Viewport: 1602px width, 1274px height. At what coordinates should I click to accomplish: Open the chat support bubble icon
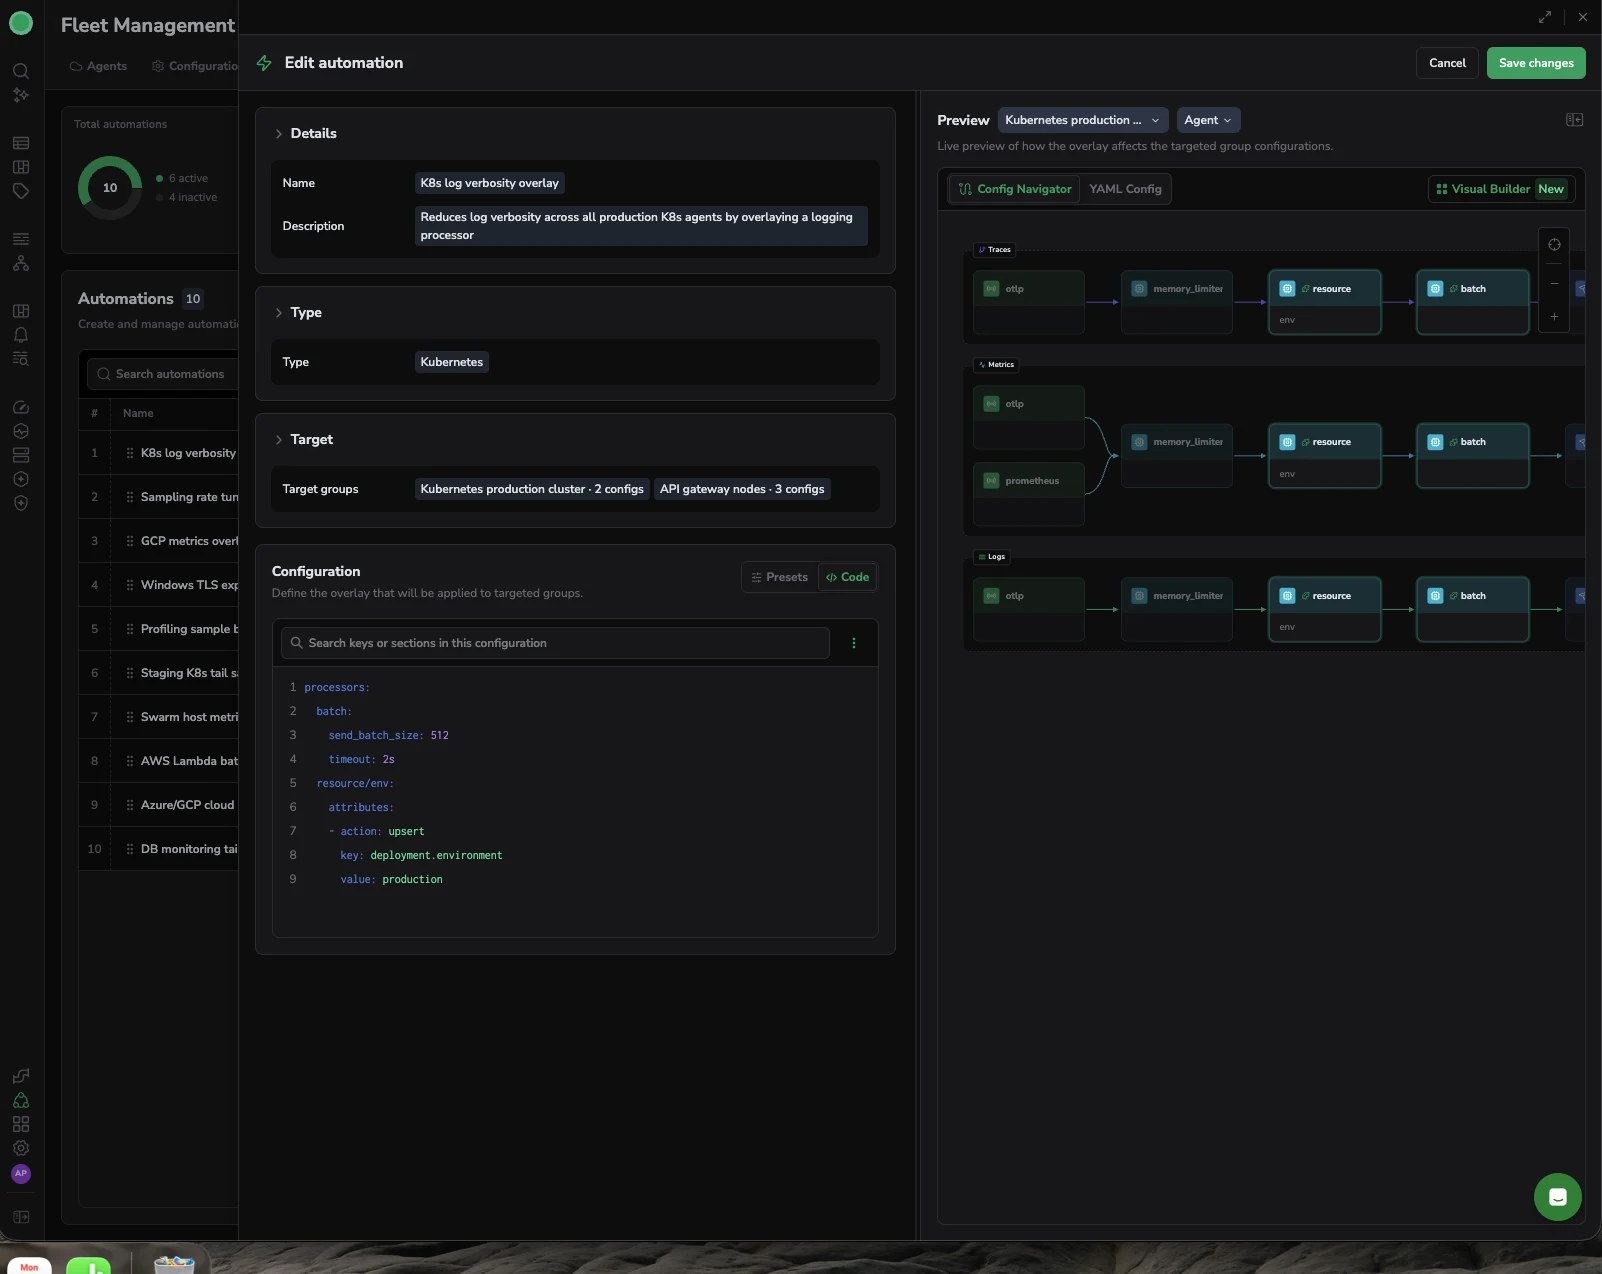coord(1557,1197)
